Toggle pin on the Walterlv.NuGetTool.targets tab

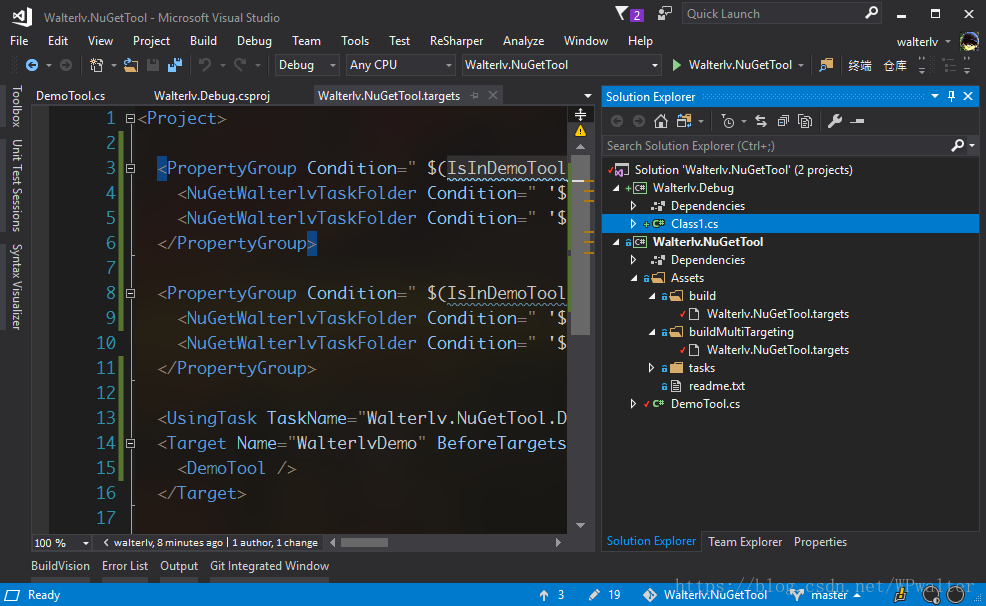click(x=475, y=96)
